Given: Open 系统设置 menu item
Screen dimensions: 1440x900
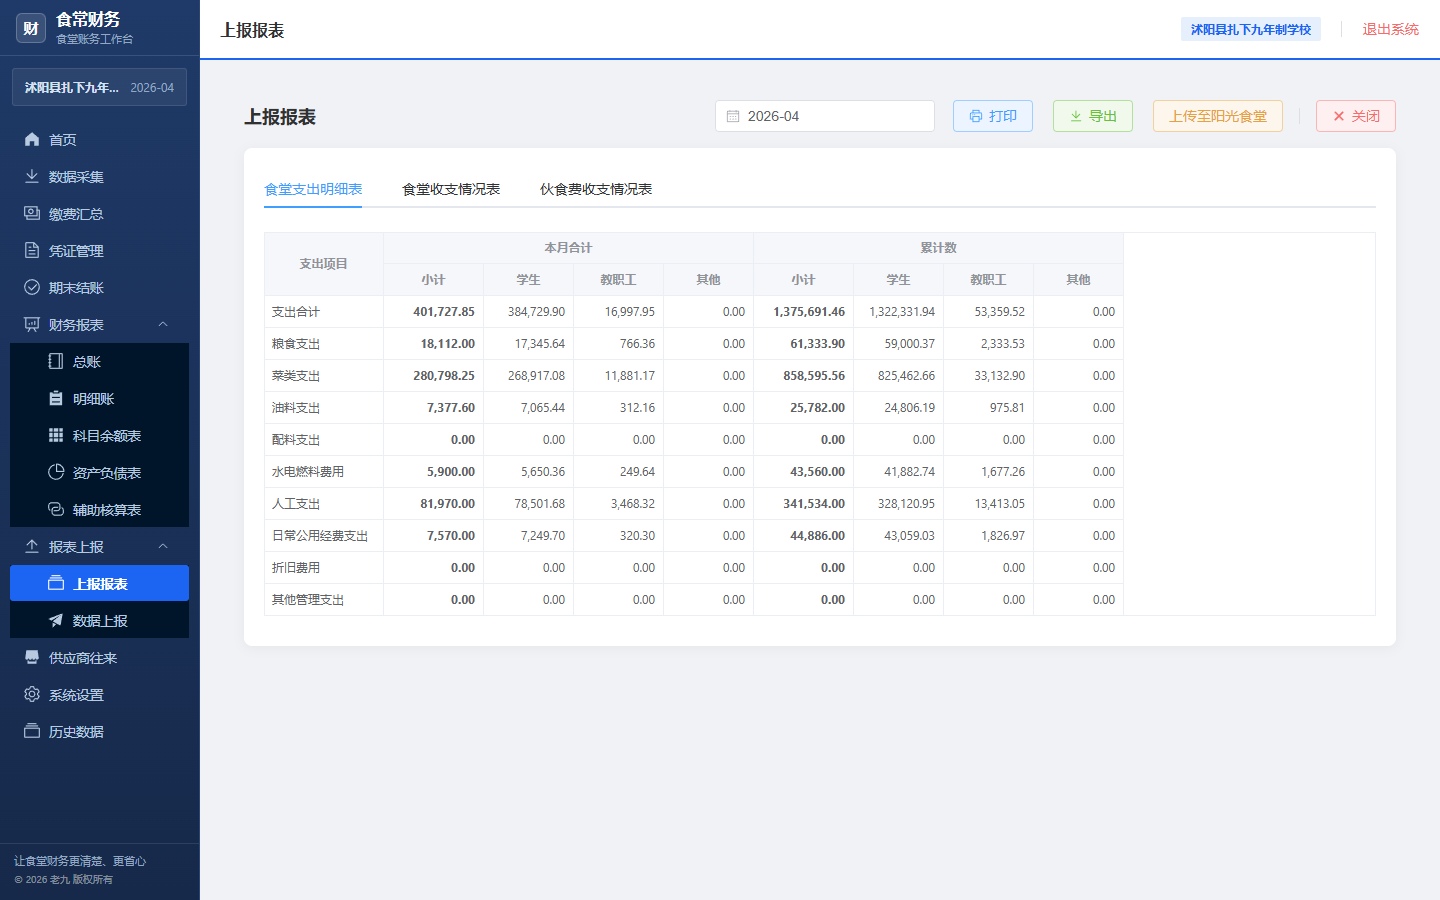Looking at the screenshot, I should coord(99,694).
